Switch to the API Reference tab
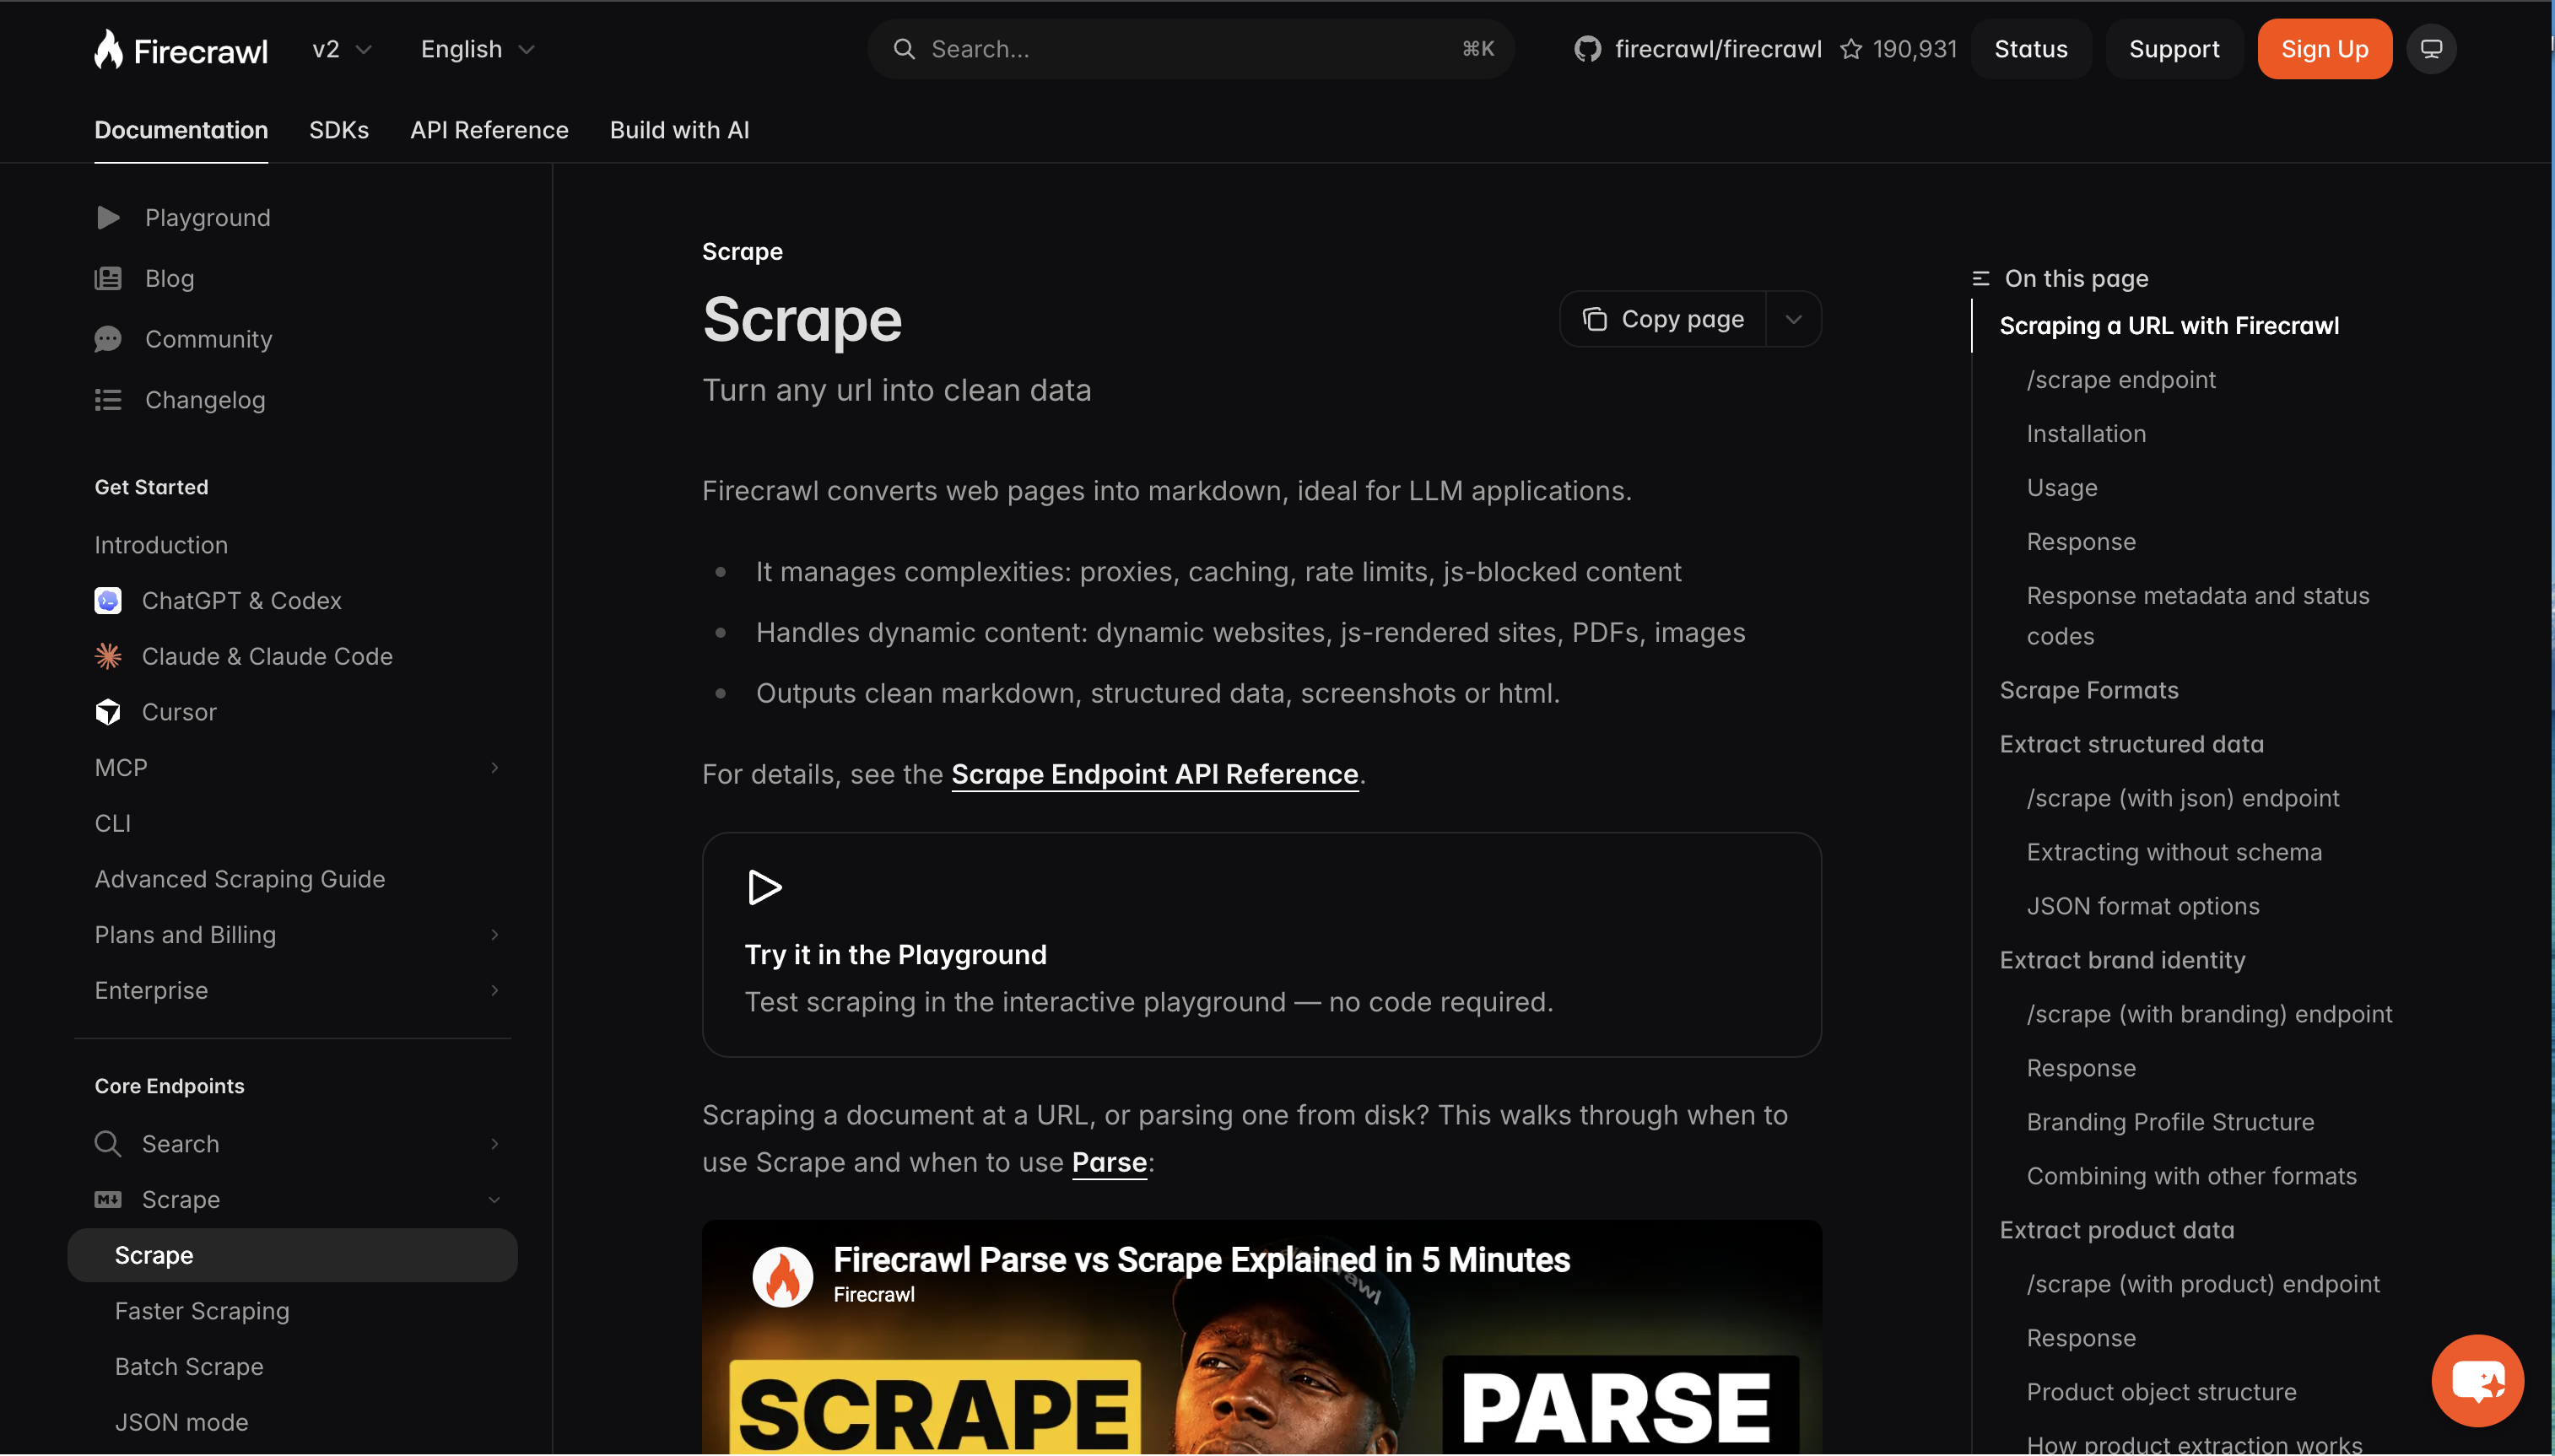This screenshot has width=2555, height=1456. [489, 130]
